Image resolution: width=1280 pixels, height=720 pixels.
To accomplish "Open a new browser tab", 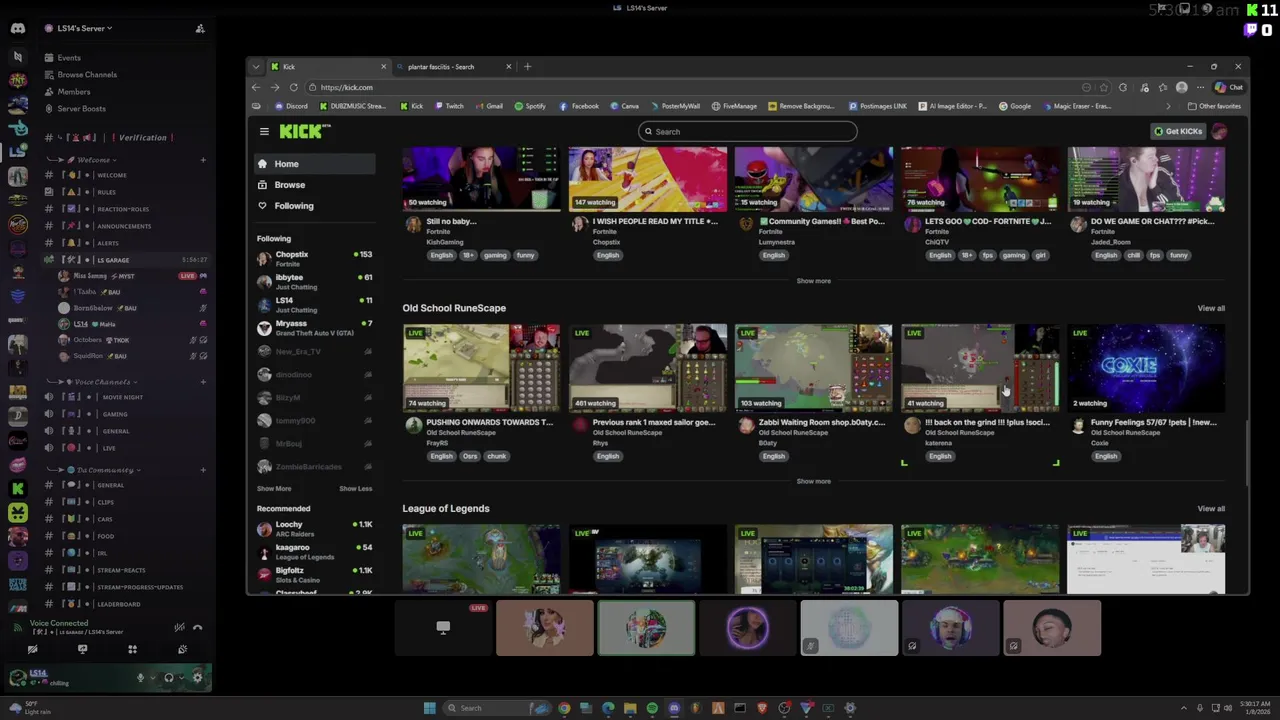I will pyautogui.click(x=528, y=67).
